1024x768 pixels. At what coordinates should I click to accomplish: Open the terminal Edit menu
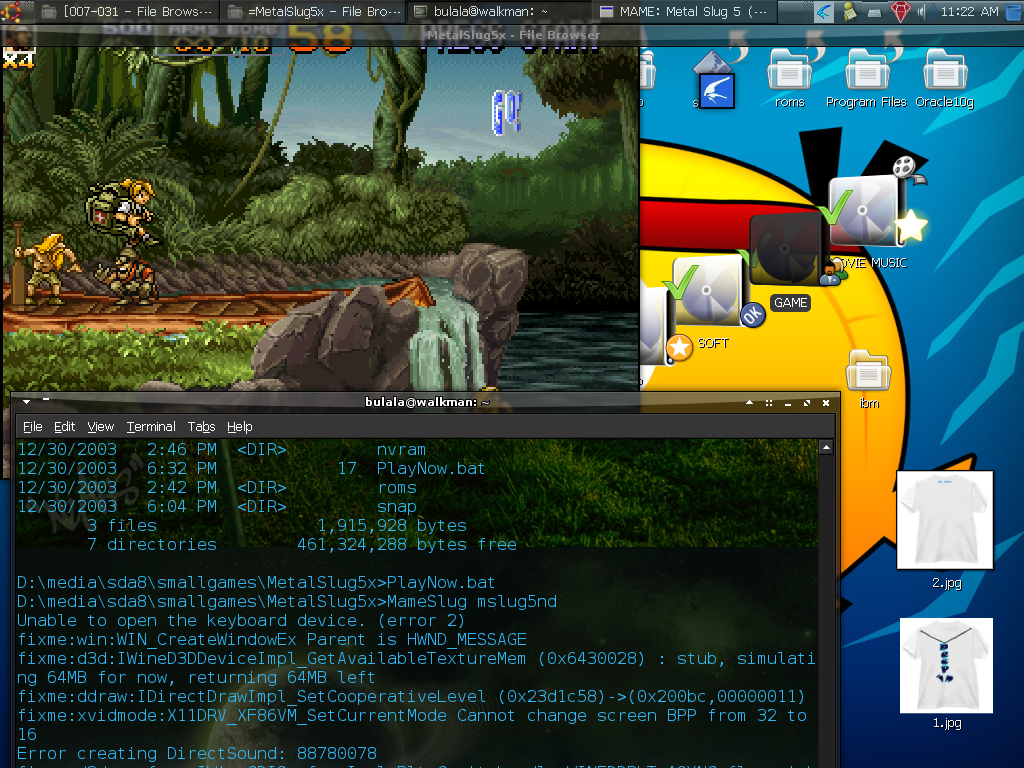[x=64, y=426]
